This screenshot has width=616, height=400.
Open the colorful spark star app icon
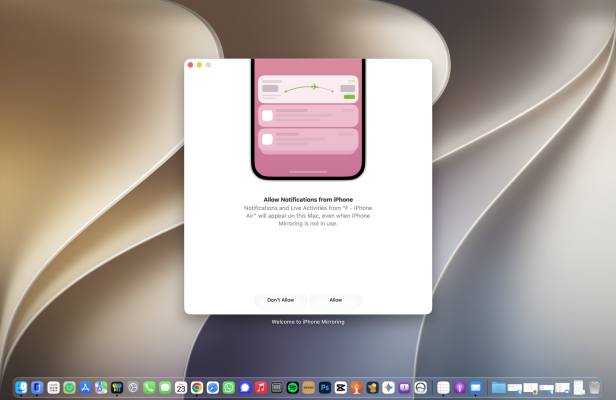pyautogui.click(x=389, y=388)
